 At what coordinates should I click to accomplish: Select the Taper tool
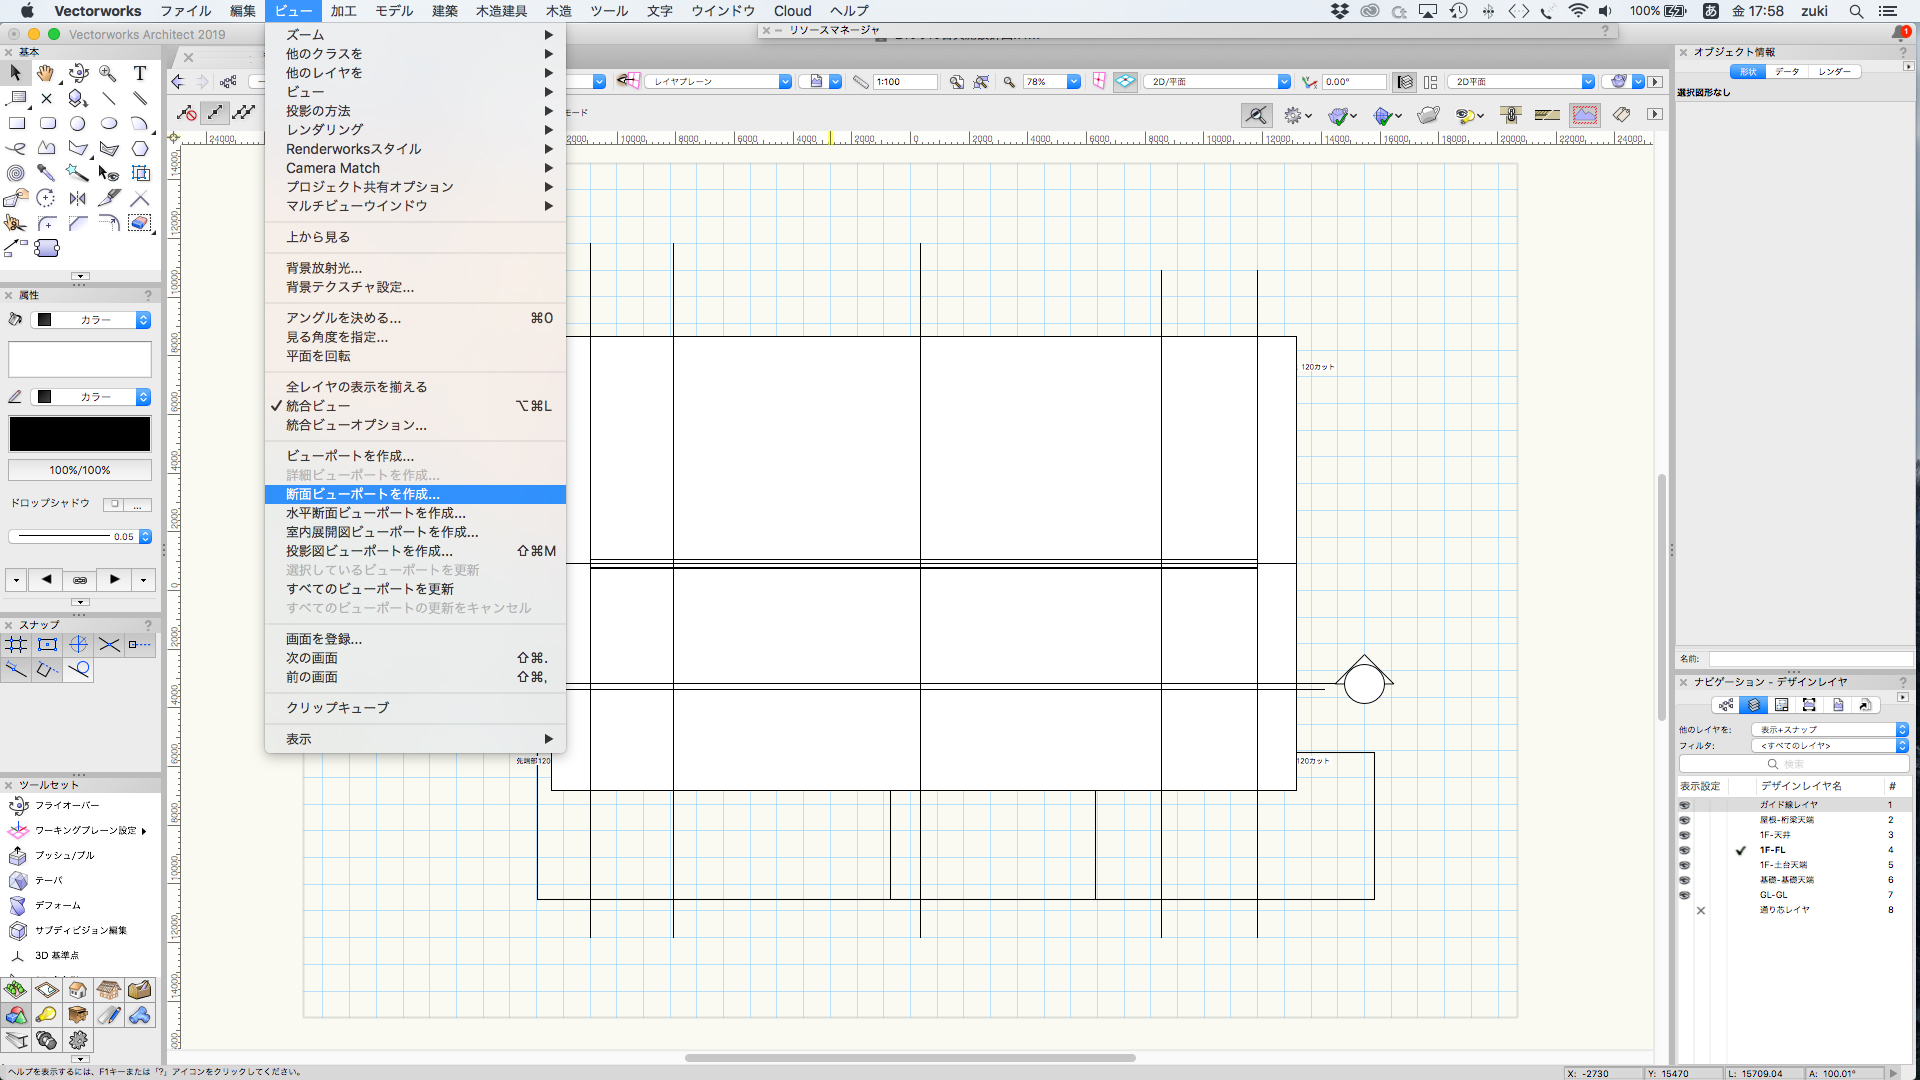pyautogui.click(x=36, y=880)
